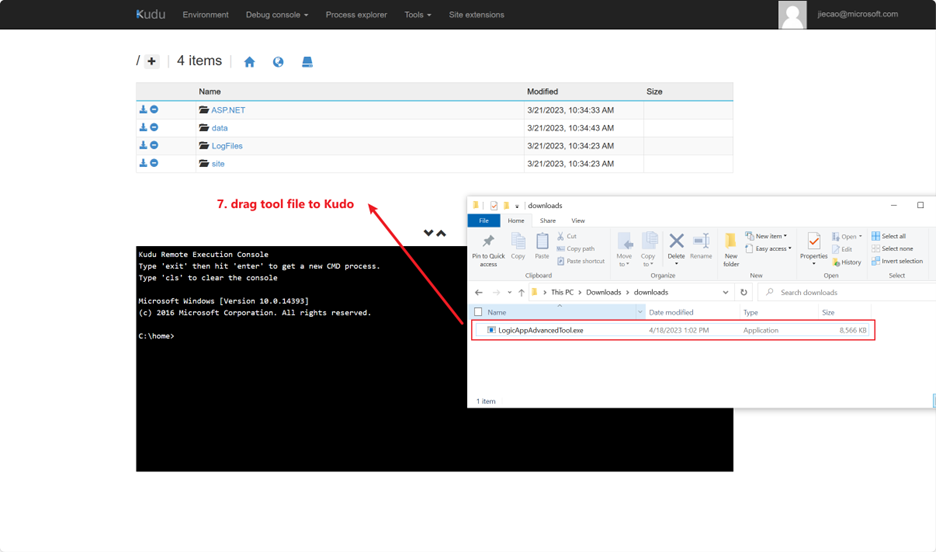Click the Delete ribbon button
Image resolution: width=936 pixels, height=552 pixels.
(676, 249)
